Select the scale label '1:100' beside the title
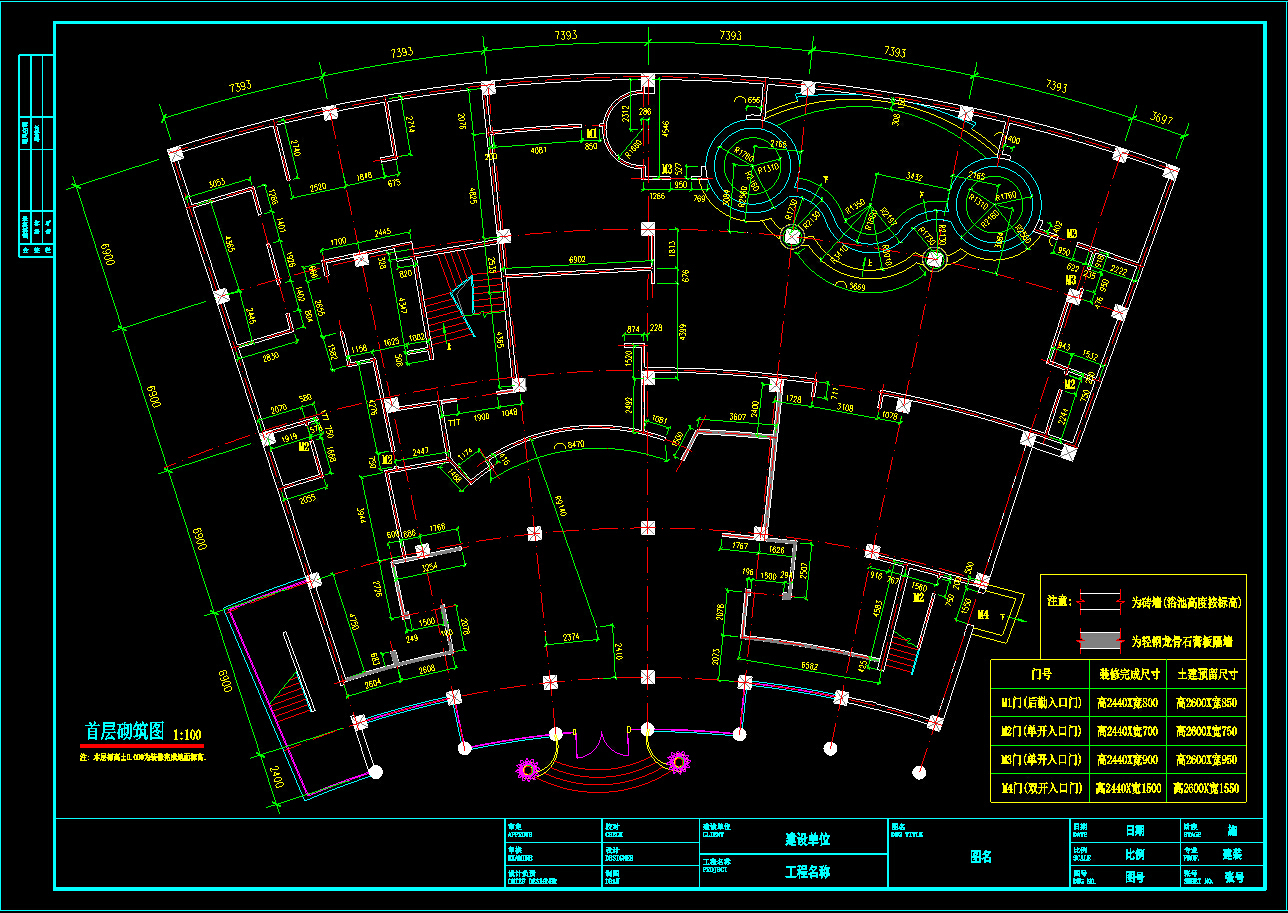The image size is (1288, 913). click(187, 734)
